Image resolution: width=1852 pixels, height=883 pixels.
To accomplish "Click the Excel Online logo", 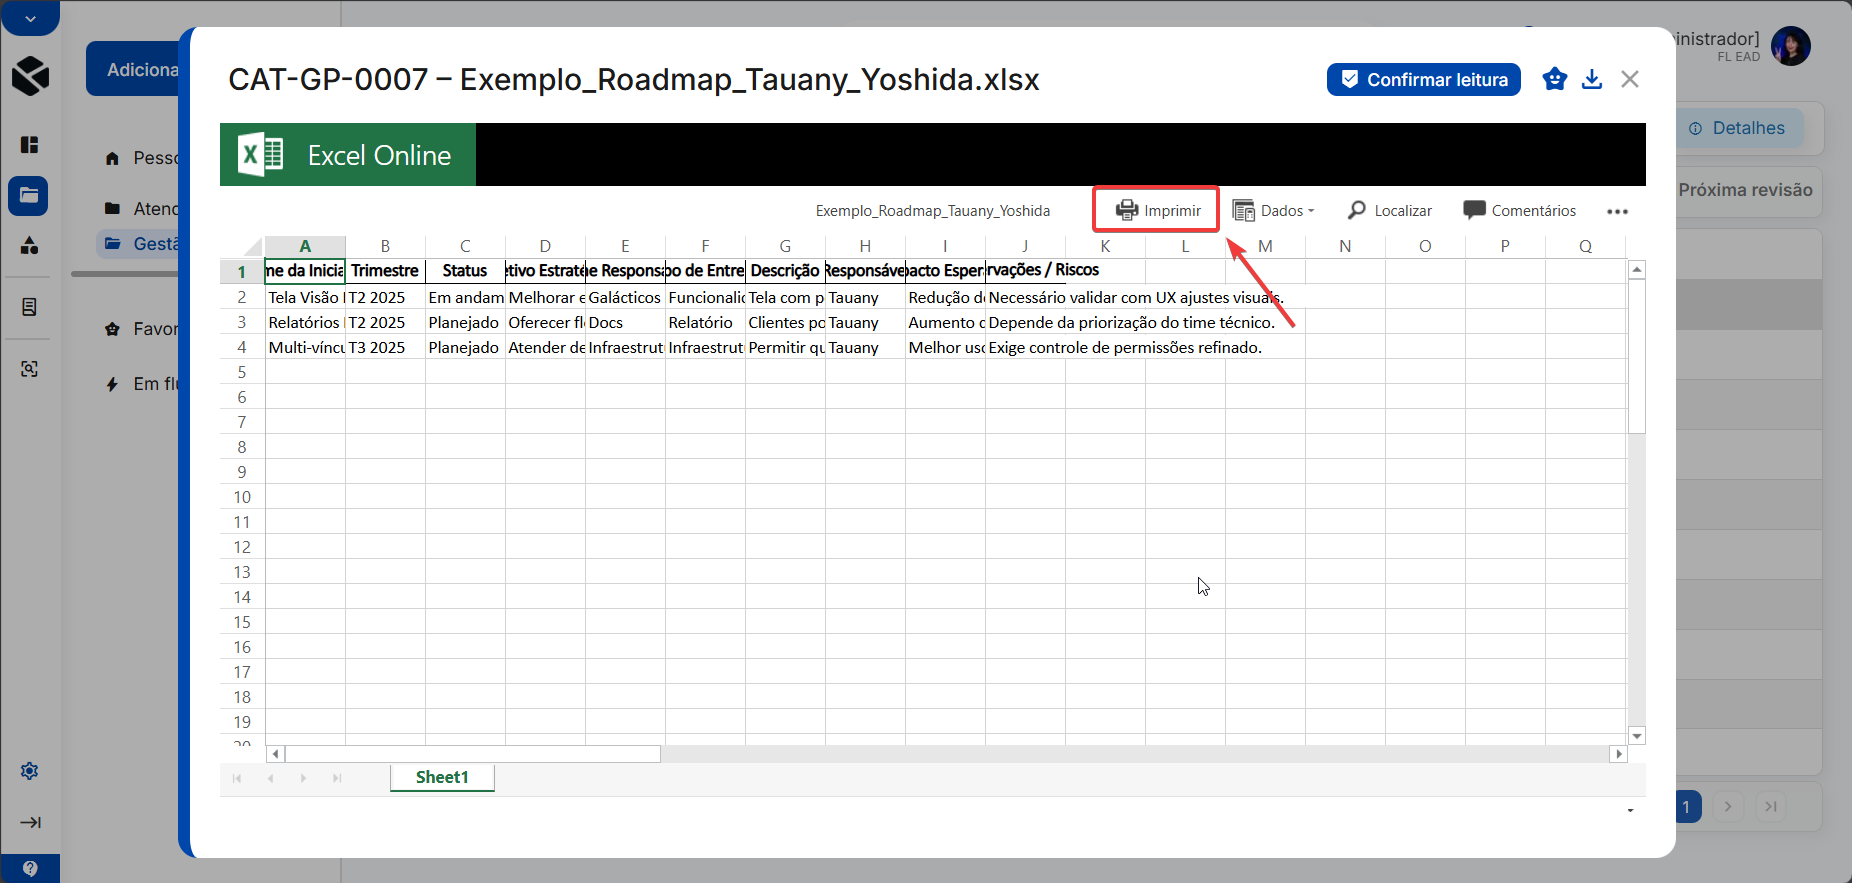I will [347, 155].
